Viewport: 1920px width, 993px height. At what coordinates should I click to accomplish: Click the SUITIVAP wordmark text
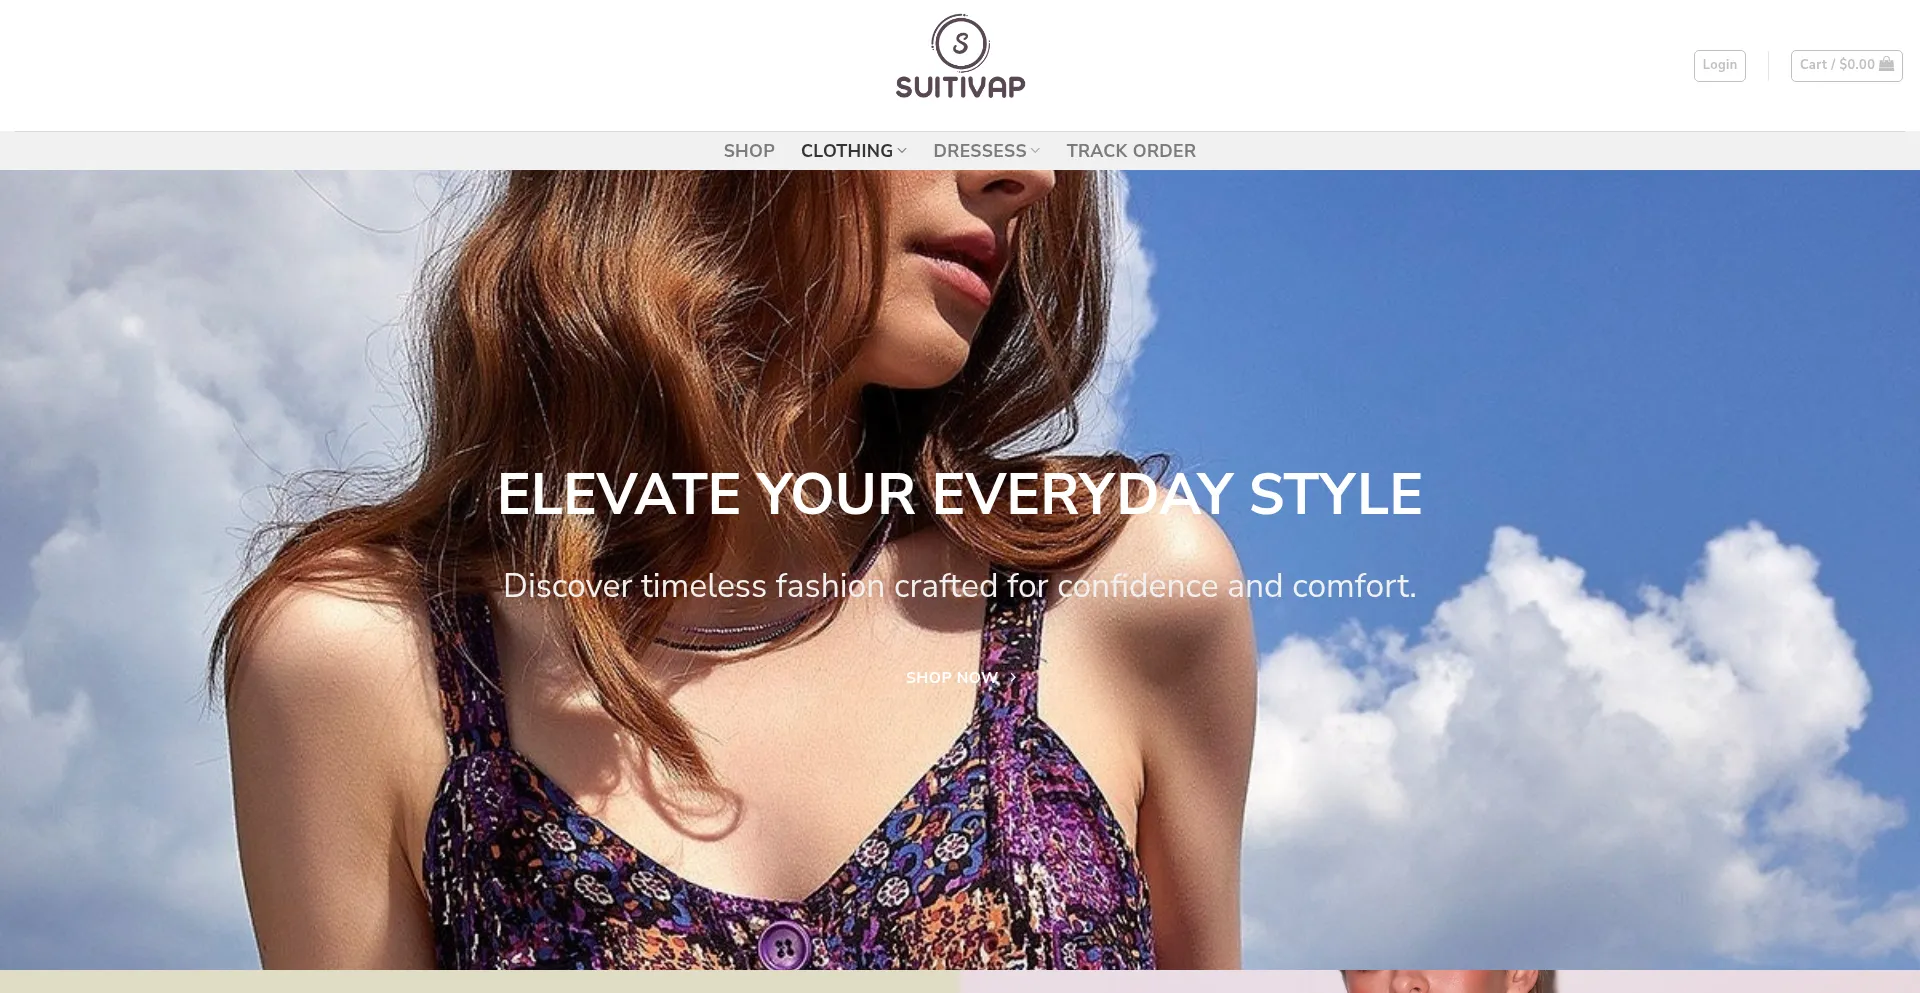pos(960,87)
